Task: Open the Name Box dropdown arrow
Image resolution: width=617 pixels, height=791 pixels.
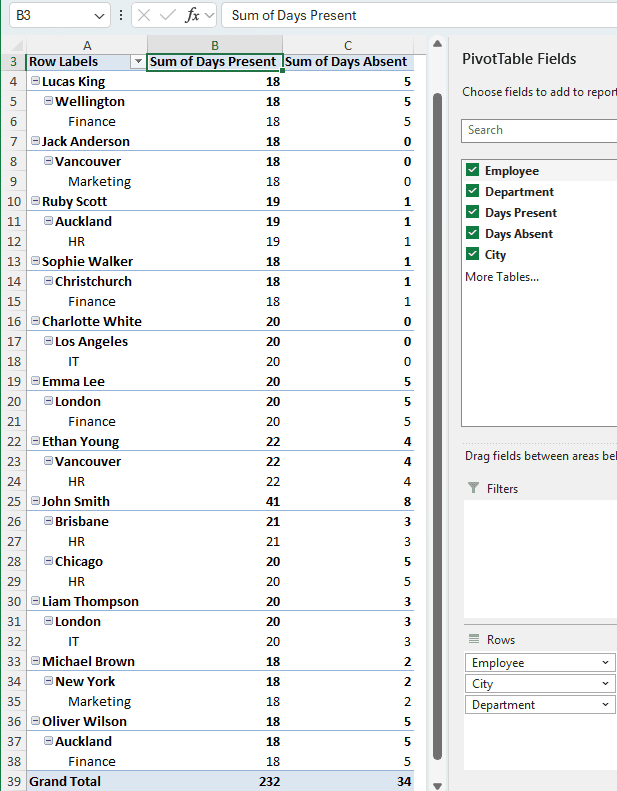Action: coord(98,16)
